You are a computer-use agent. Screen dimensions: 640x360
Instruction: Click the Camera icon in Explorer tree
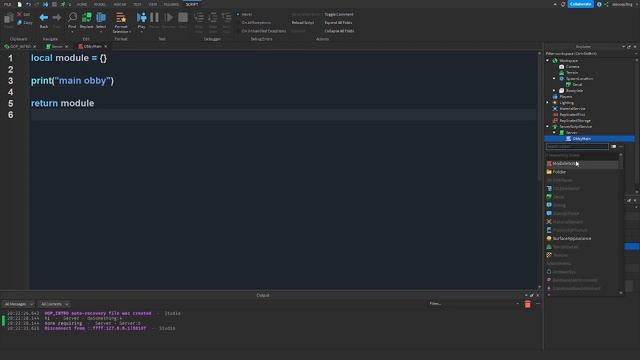click(562, 67)
